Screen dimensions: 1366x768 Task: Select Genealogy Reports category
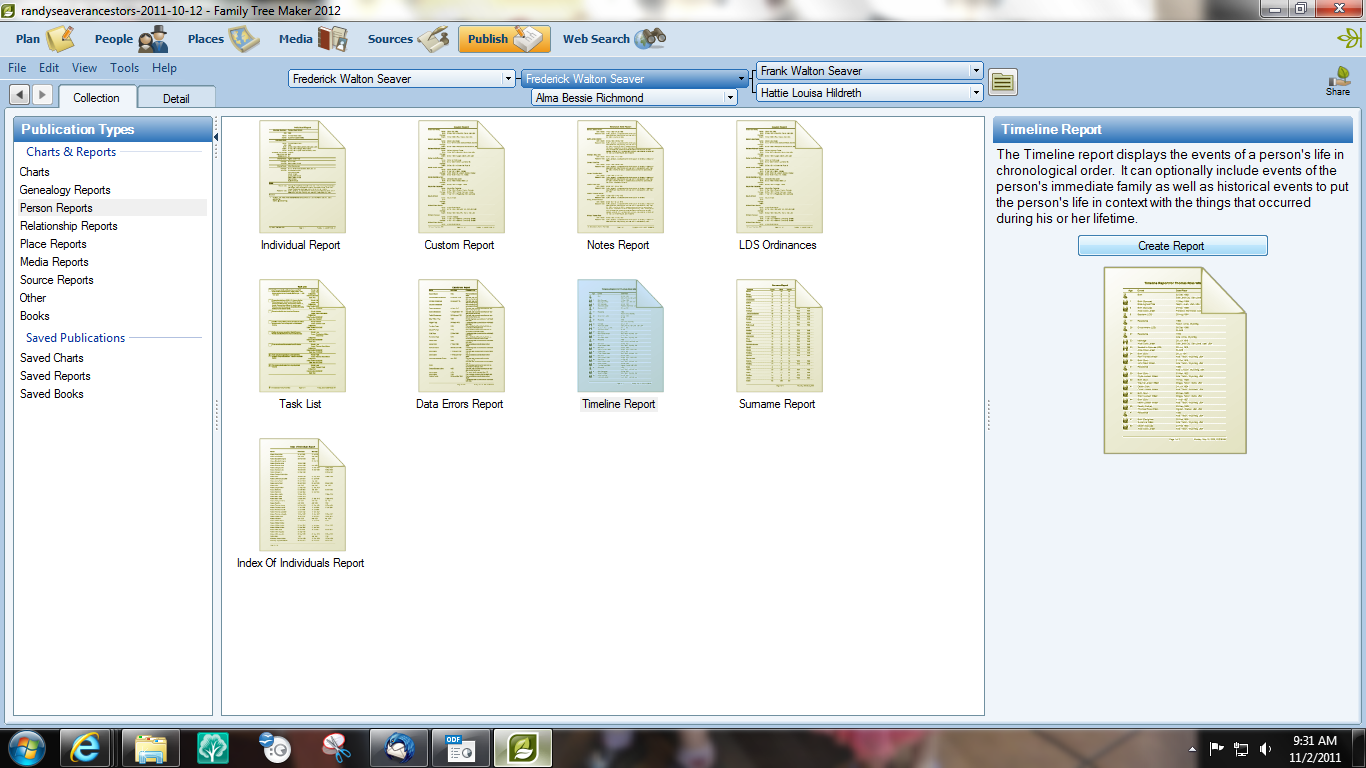pos(65,190)
